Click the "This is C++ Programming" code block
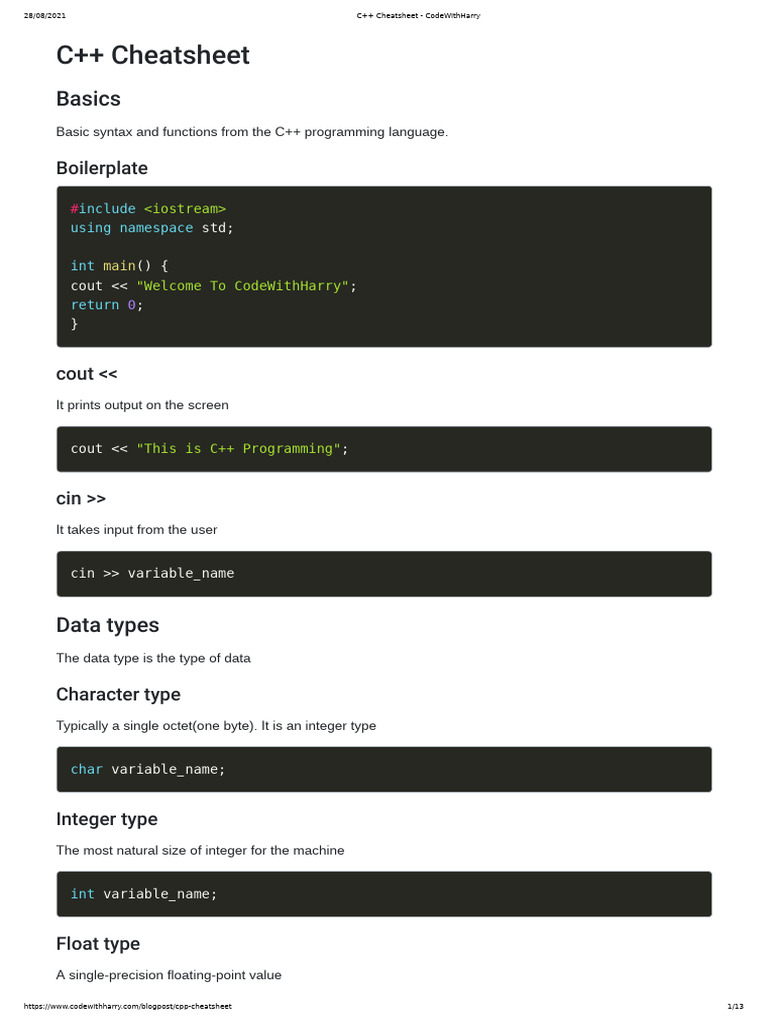 click(384, 449)
